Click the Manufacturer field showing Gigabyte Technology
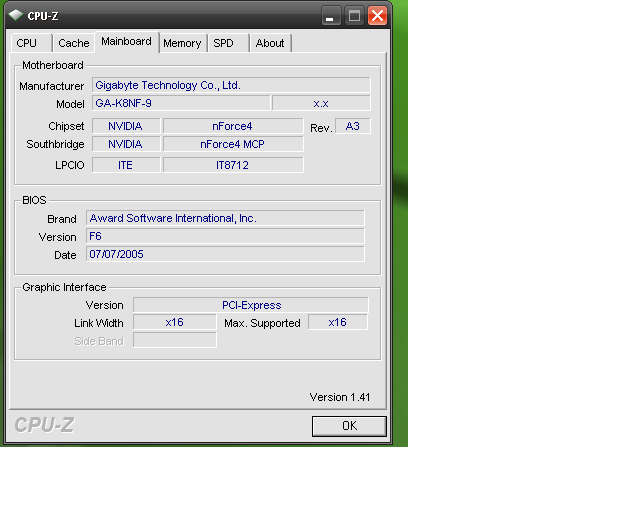This screenshot has width=640, height=512. pyautogui.click(x=231, y=86)
